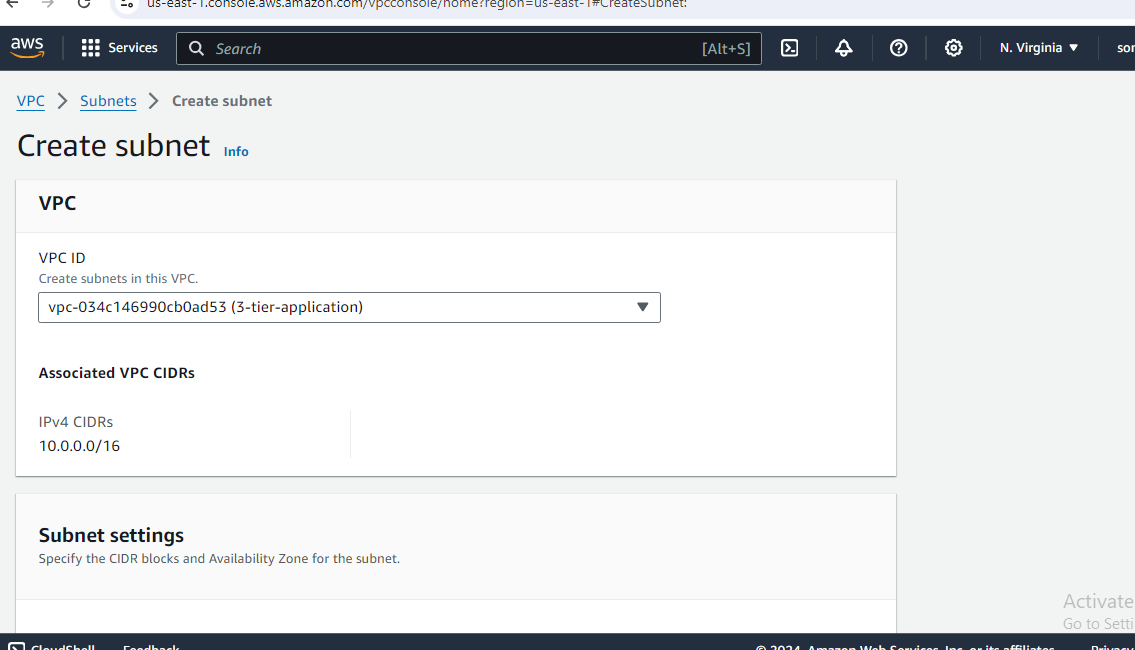The image size is (1135, 650).
Task: Open the VPC breadcrumb link
Action: (30, 100)
